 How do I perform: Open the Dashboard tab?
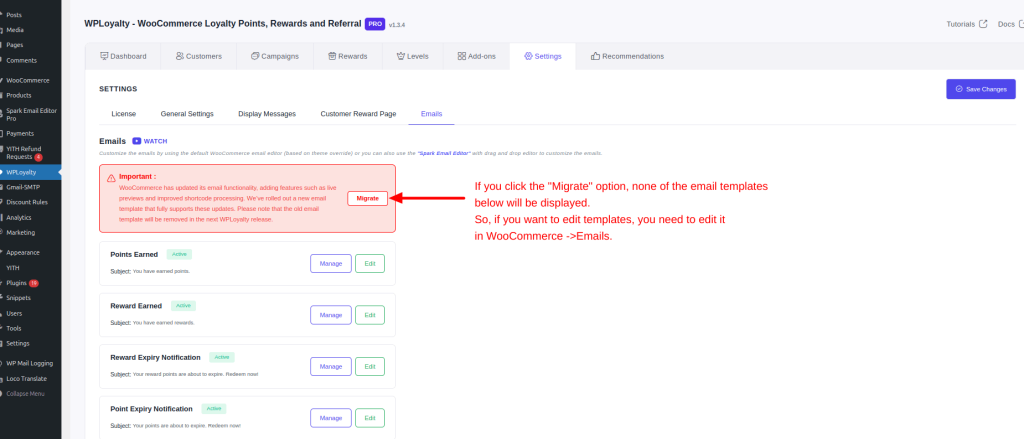[123, 56]
